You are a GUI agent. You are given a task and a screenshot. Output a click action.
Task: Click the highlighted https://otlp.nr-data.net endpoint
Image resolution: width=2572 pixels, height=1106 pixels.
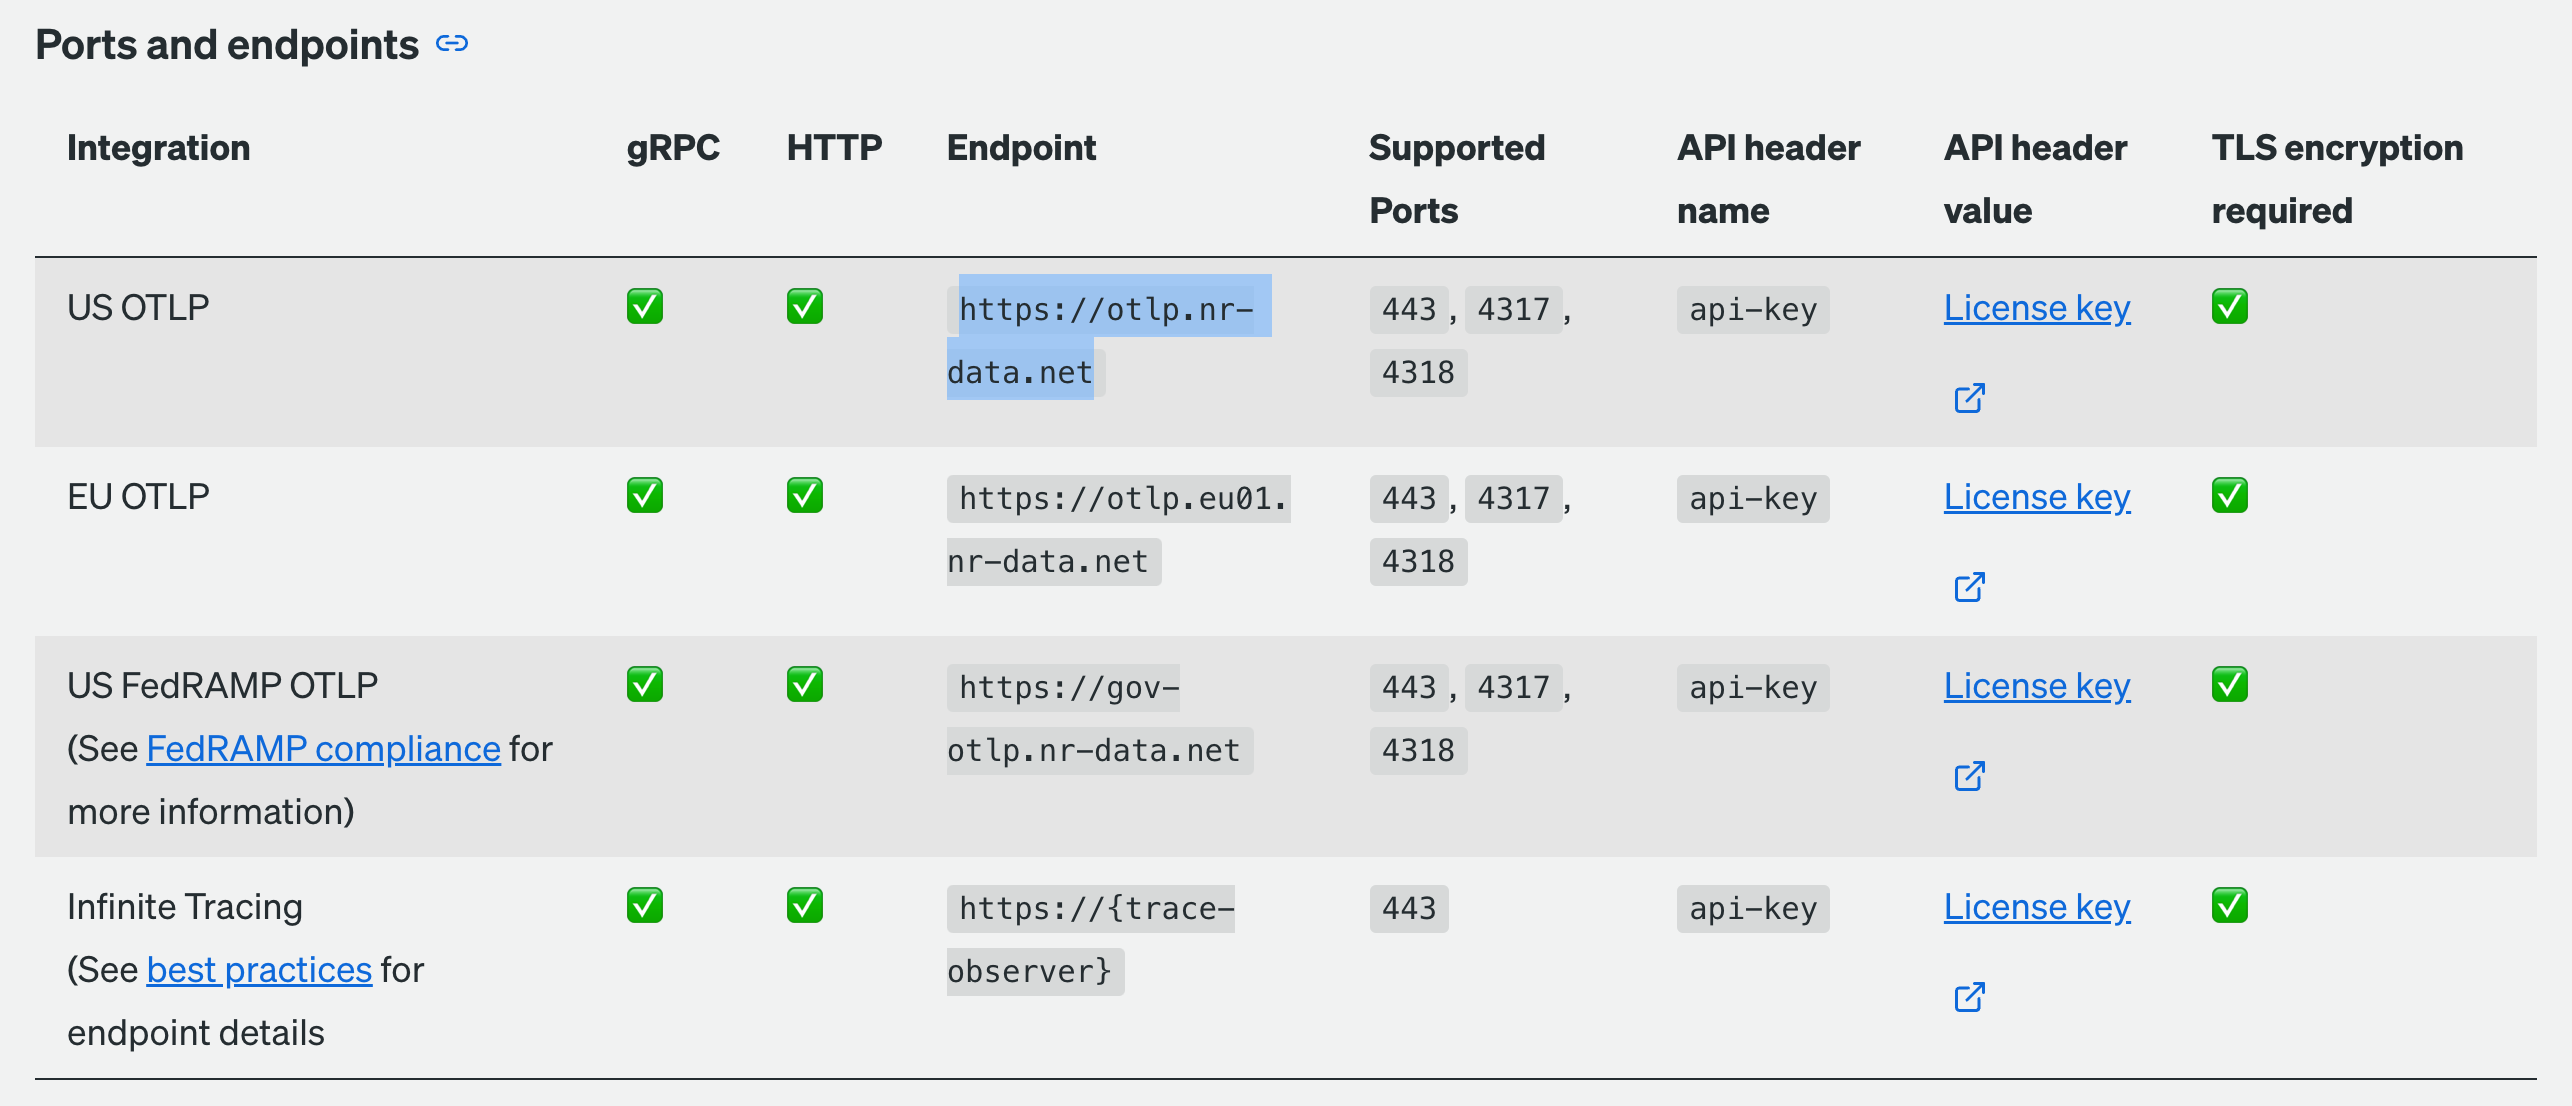pyautogui.click(x=1105, y=310)
